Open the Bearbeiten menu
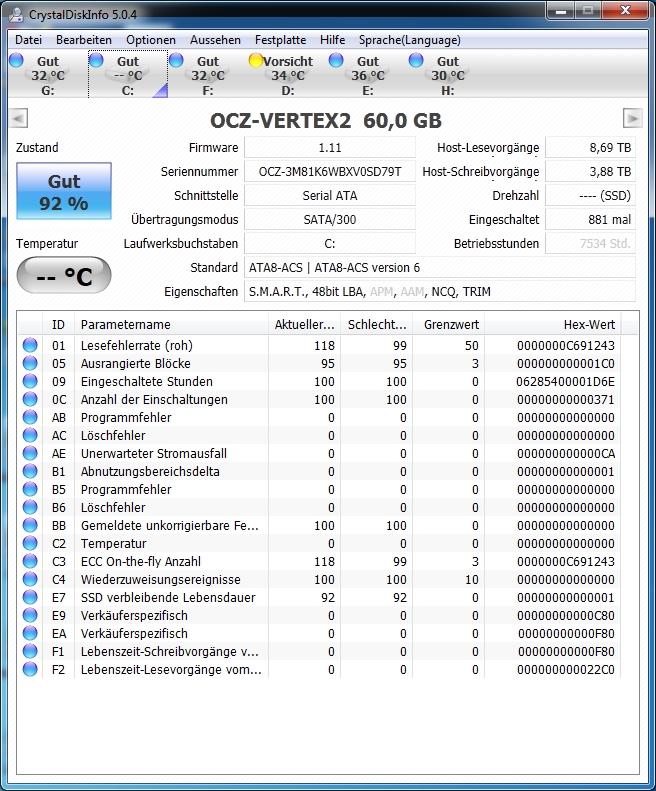The height and width of the screenshot is (791, 656). click(x=84, y=40)
